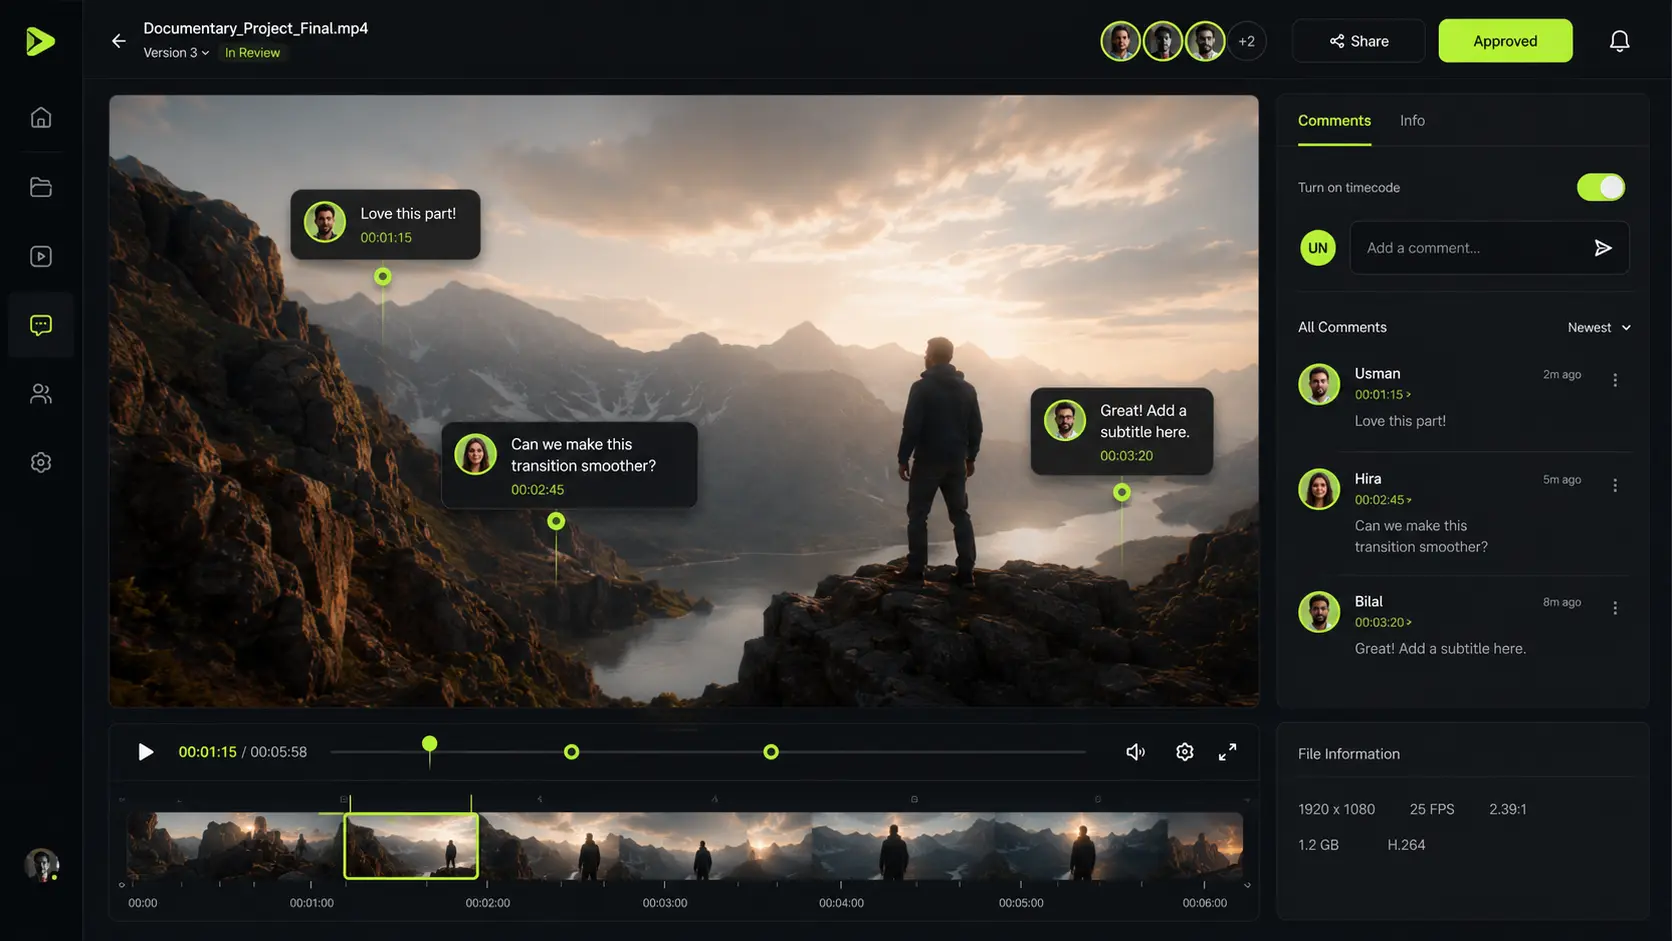1672x941 pixels.
Task: Click the Share button
Action: pos(1358,41)
